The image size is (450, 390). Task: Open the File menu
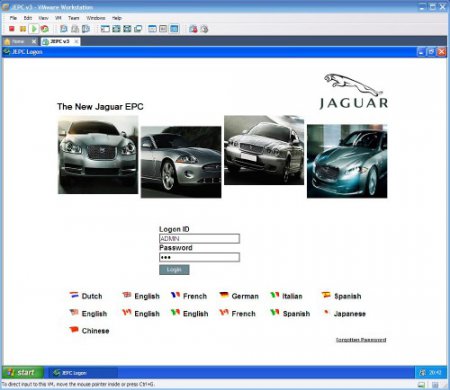click(13, 18)
